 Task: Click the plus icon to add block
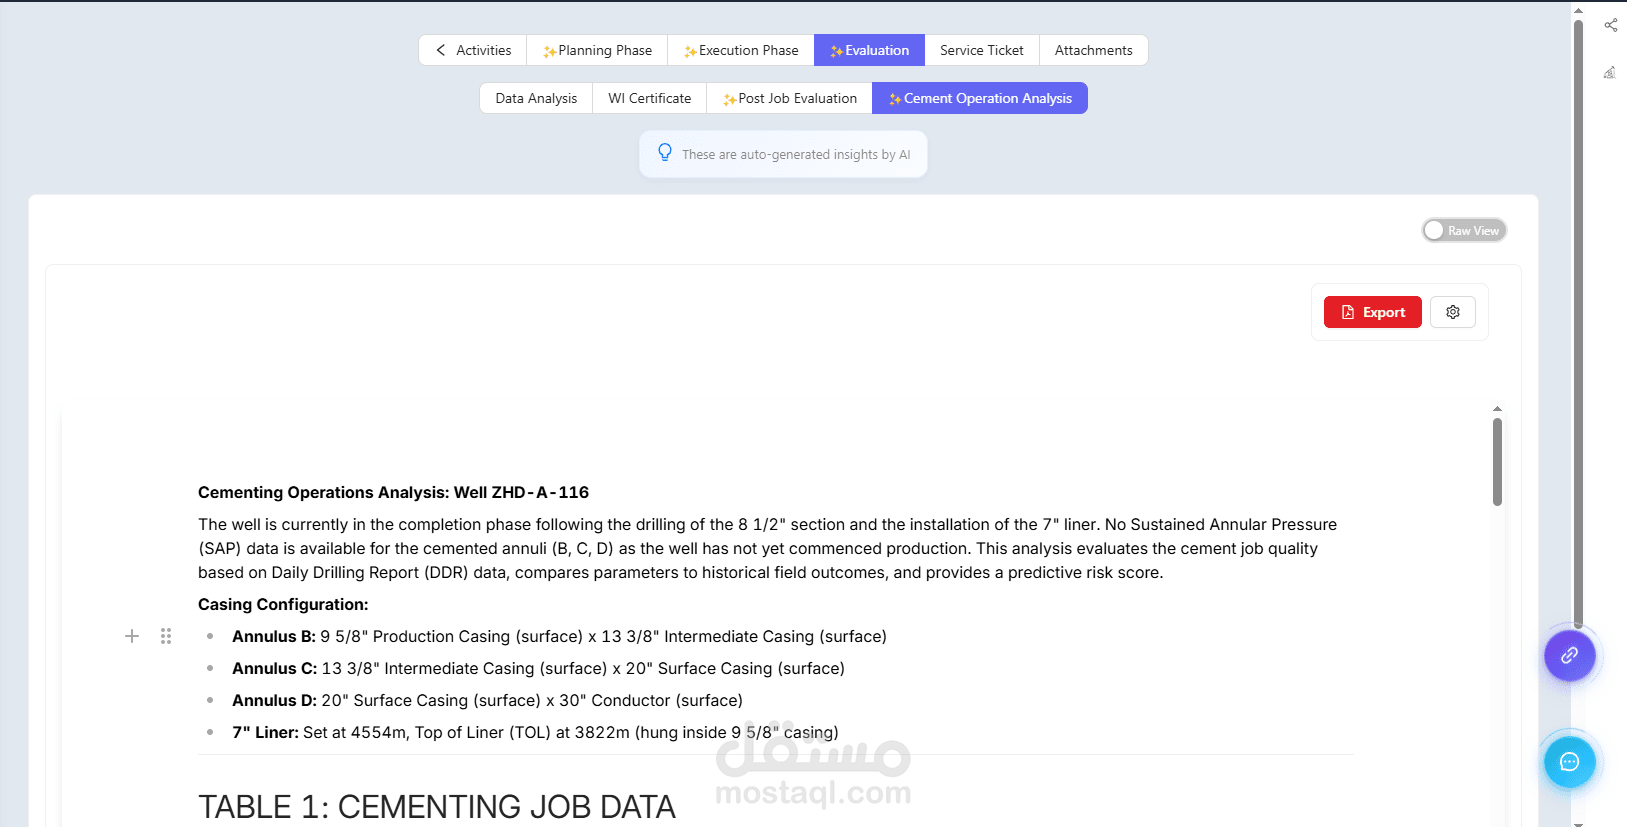(131, 636)
